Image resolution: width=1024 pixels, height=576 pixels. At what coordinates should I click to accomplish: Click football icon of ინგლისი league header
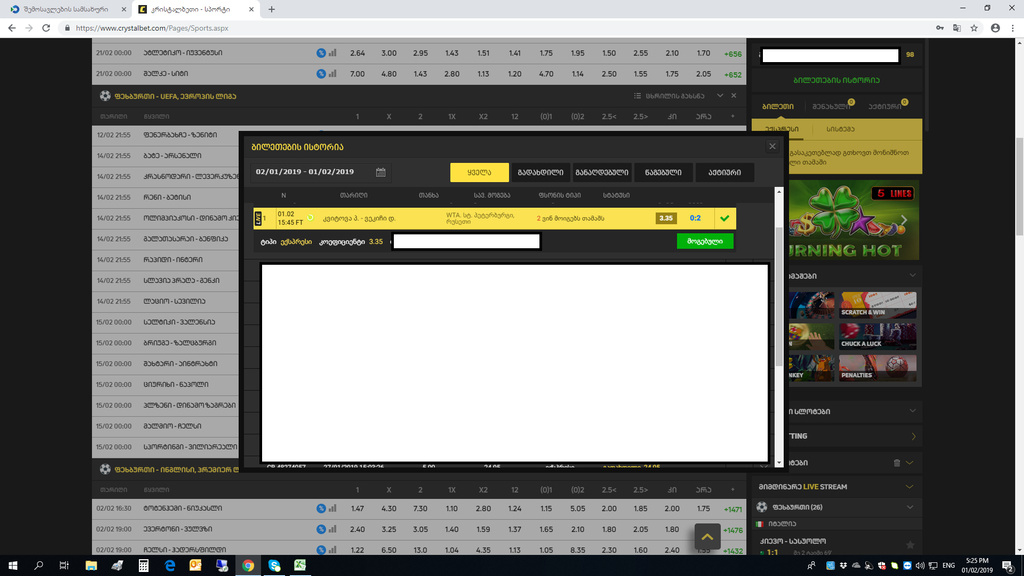(105, 469)
